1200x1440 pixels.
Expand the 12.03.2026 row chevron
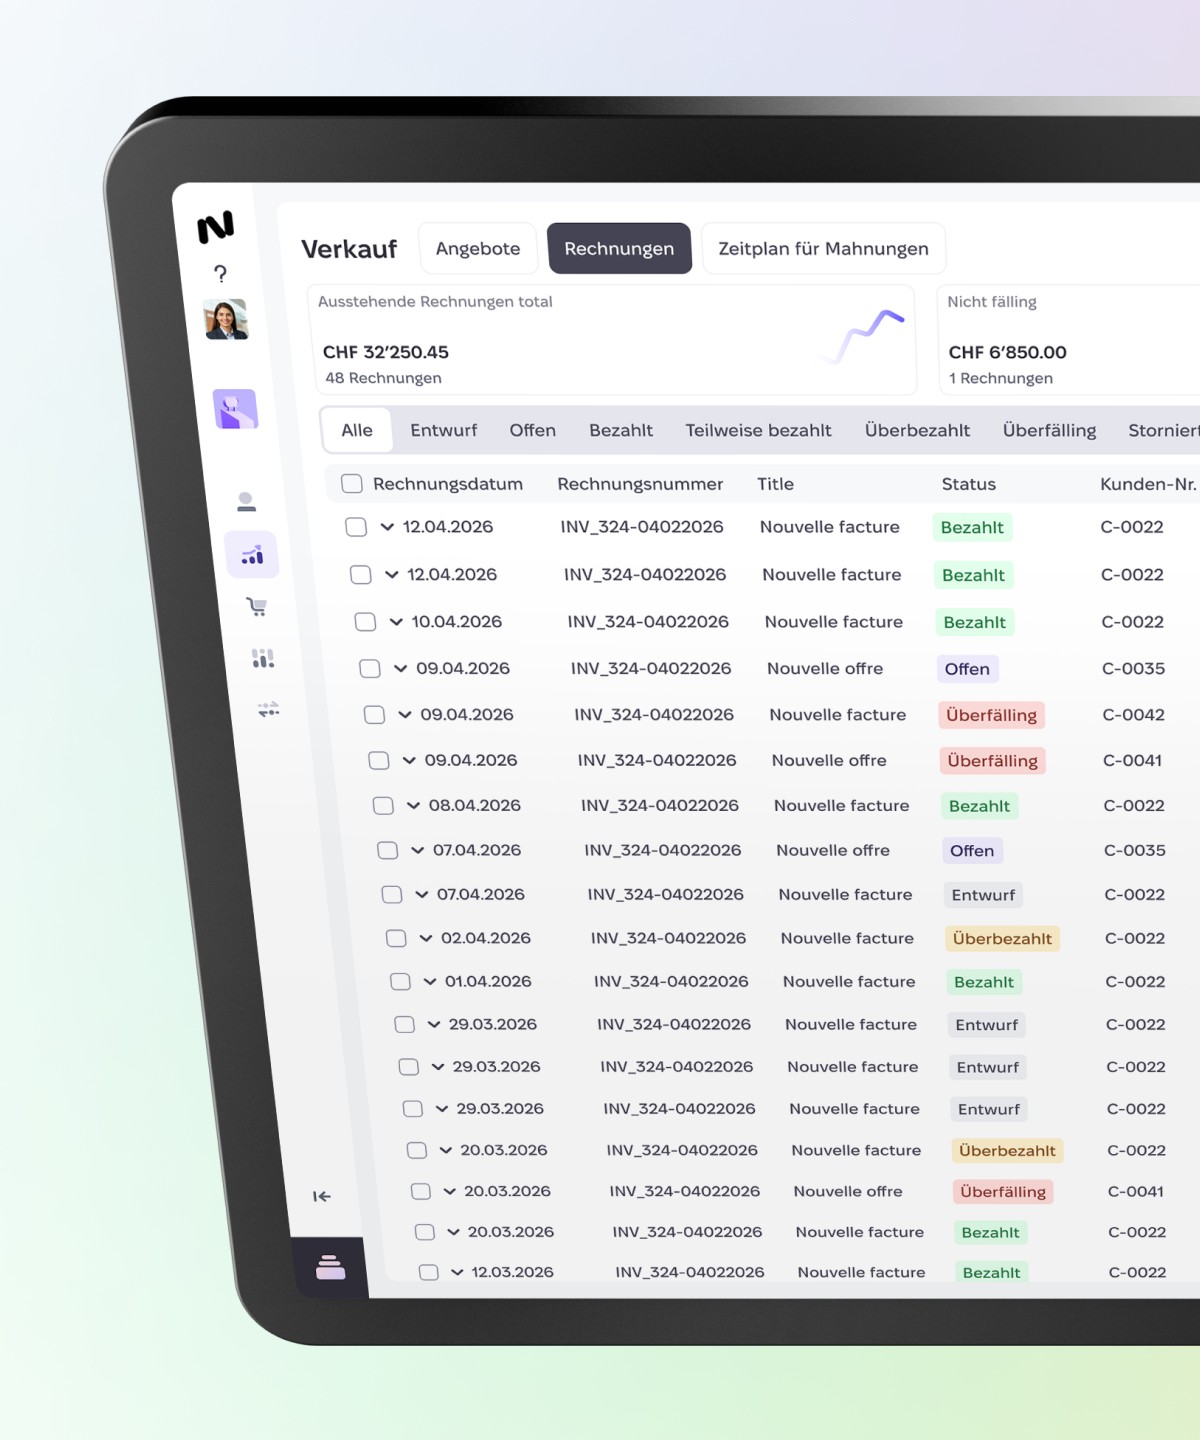pyautogui.click(x=457, y=1272)
